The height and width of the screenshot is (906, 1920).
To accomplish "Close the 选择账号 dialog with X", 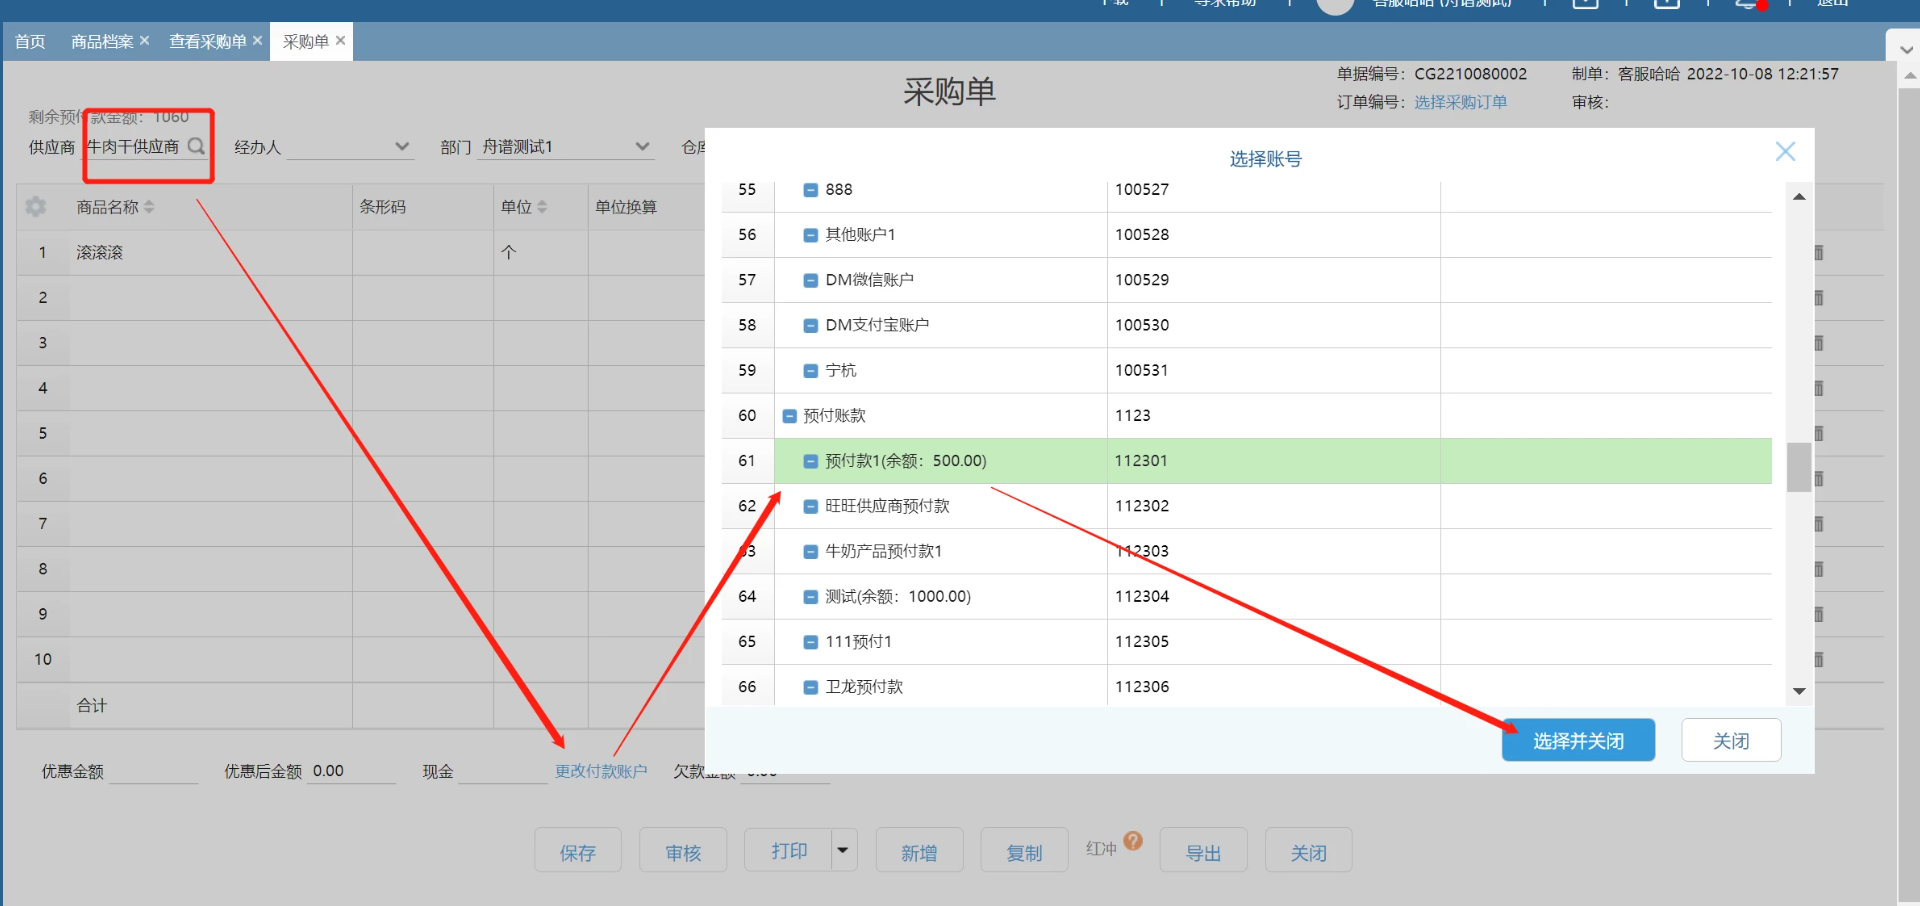I will point(1784,151).
